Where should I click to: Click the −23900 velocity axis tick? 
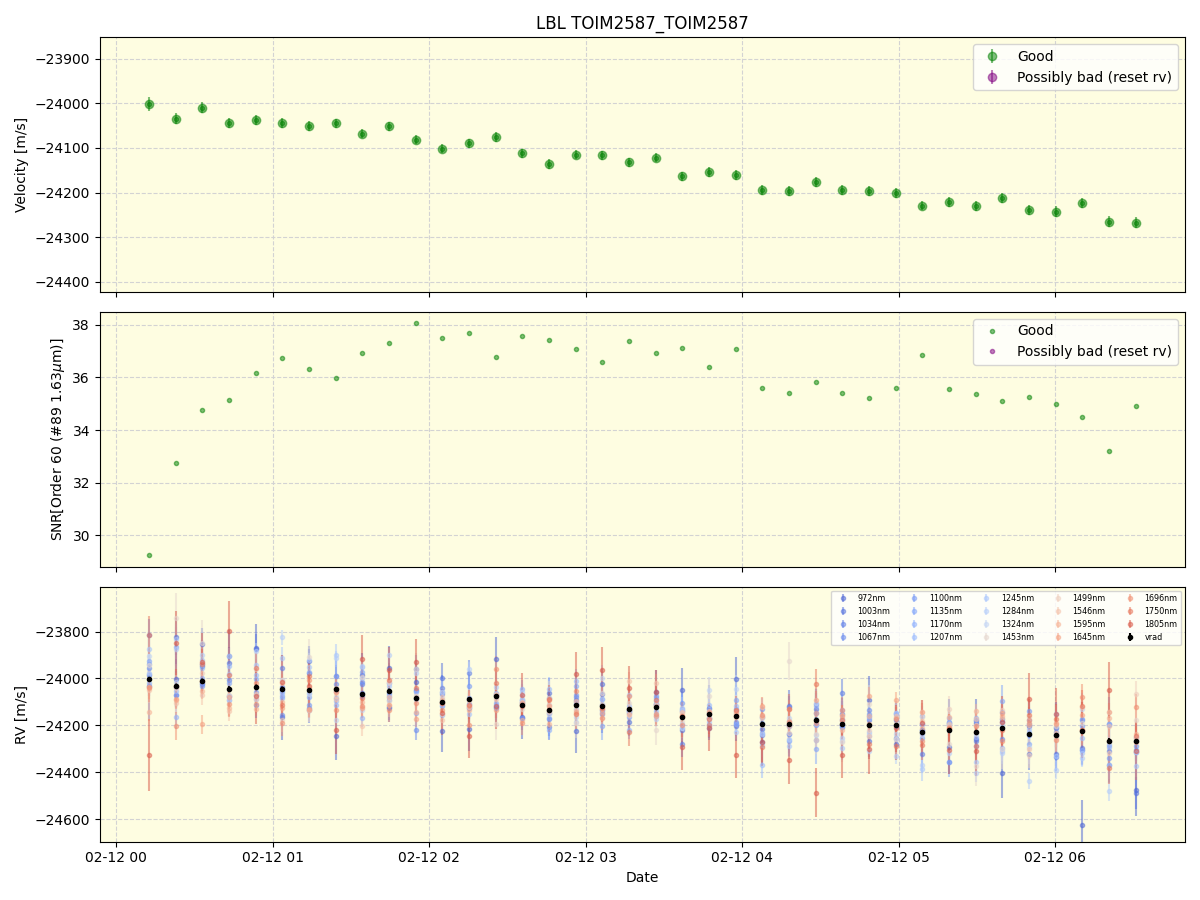coord(62,59)
